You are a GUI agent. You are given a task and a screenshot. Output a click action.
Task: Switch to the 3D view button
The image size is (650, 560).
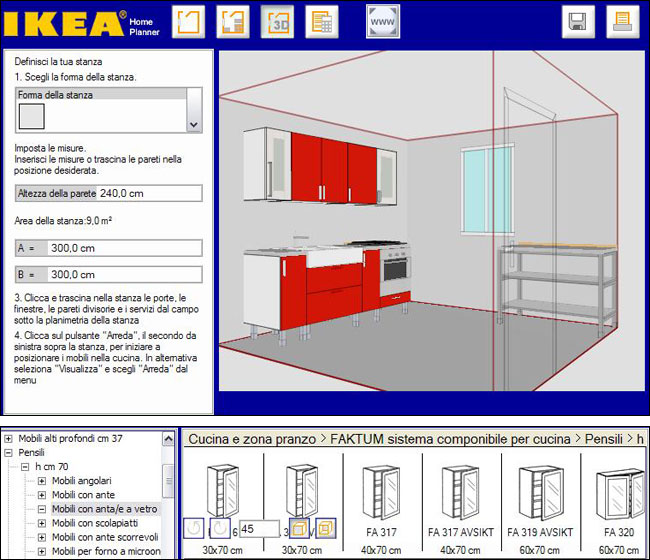point(277,21)
